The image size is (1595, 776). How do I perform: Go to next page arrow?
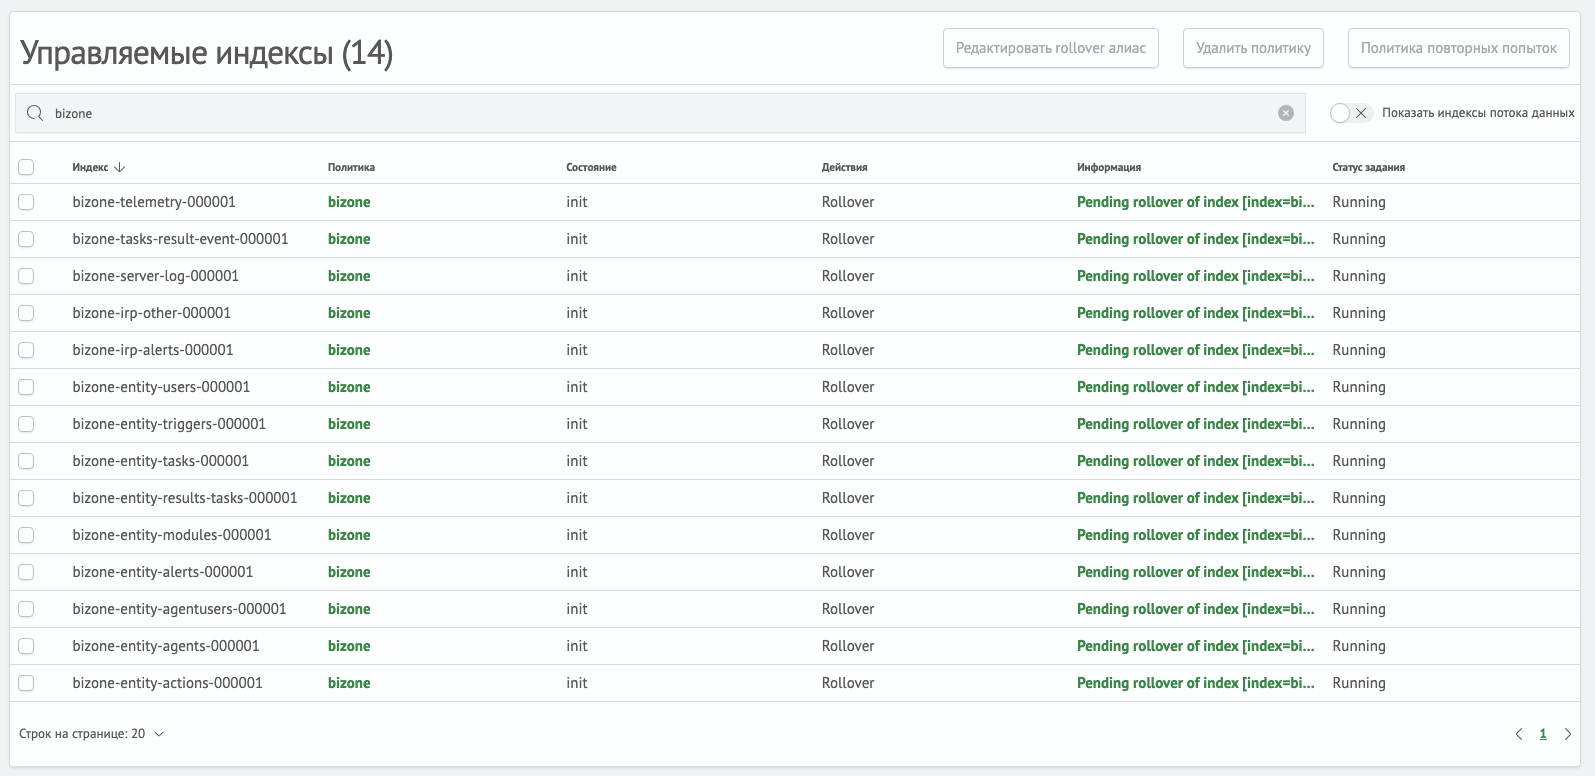click(1568, 734)
